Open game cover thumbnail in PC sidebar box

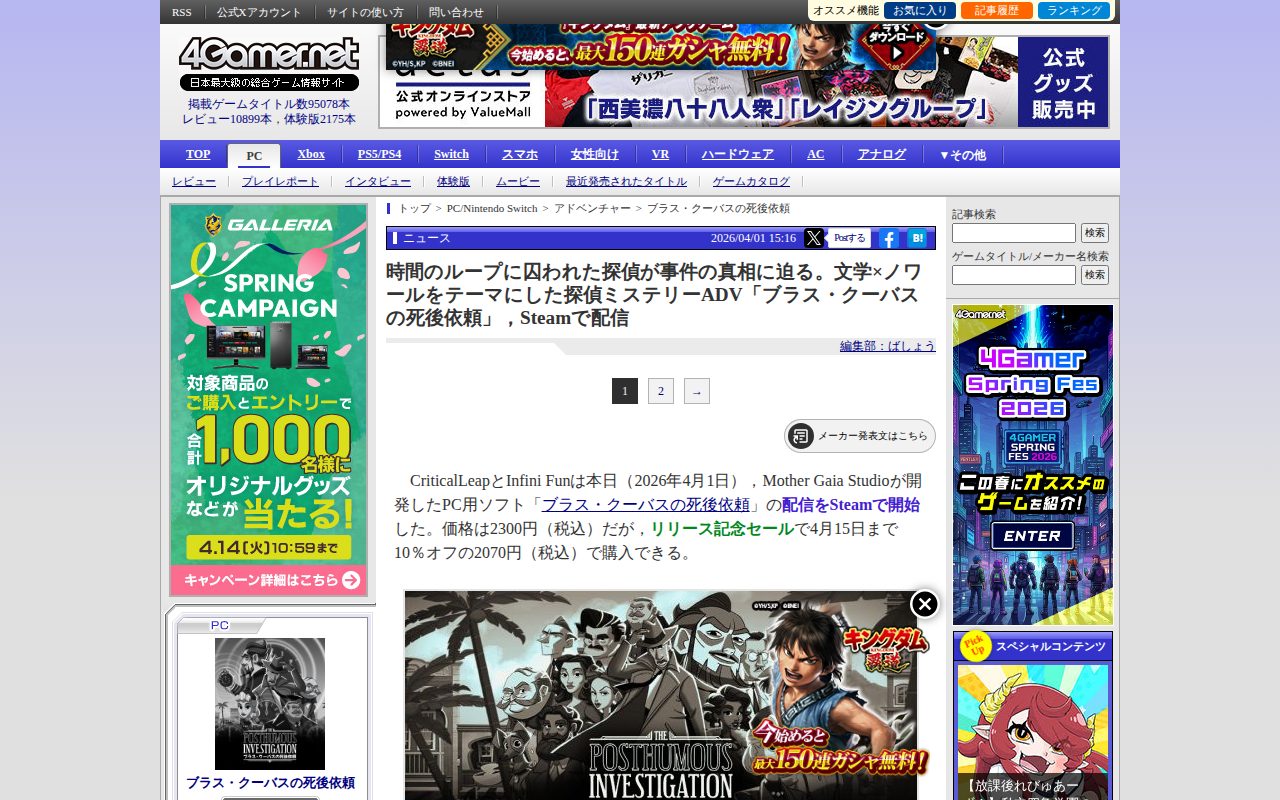(x=270, y=704)
